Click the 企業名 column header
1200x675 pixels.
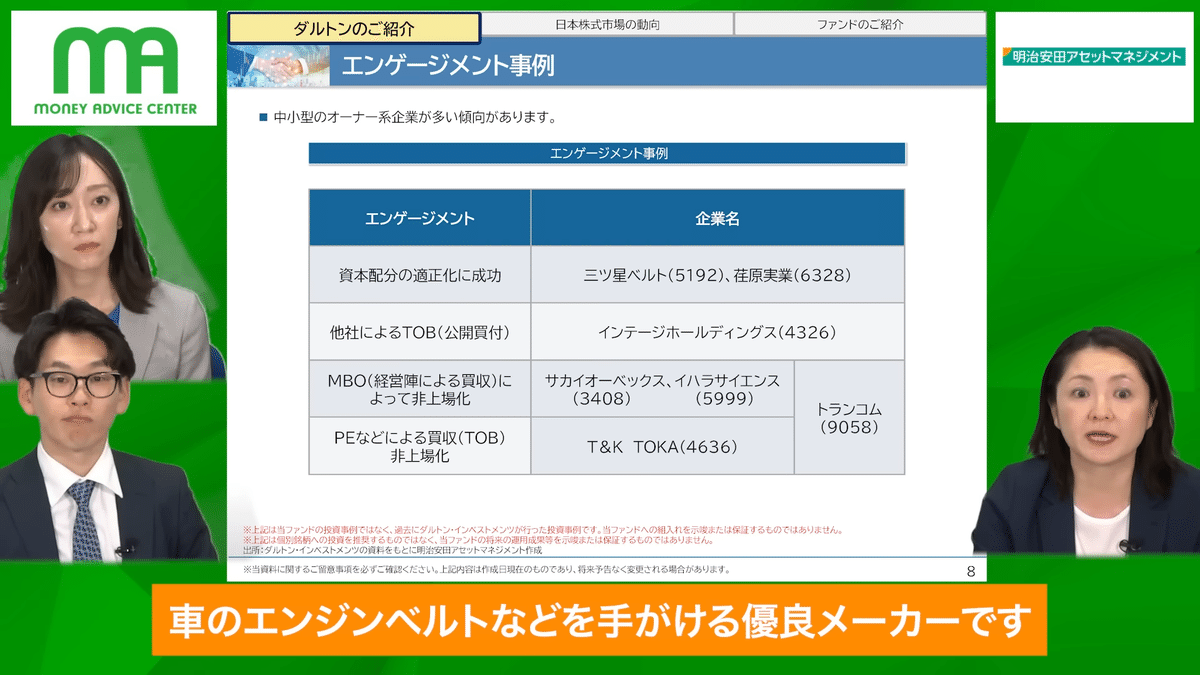718,218
